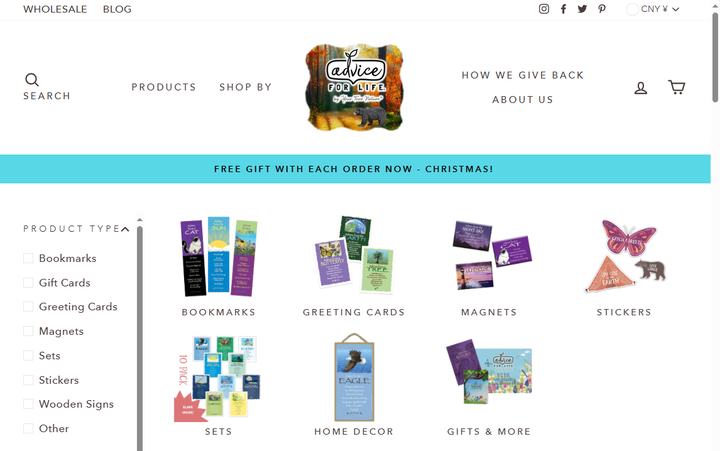Screen dimensions: 720x451
Task: Follow the Wholesale link
Action: click(x=55, y=9)
